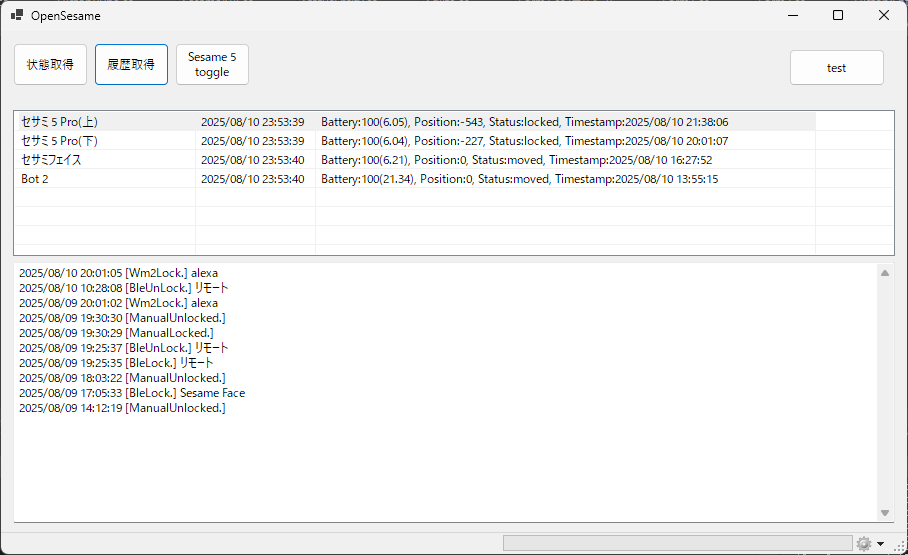Click the log line 19:25:35 BleLock リモート
908x555 pixels.
pyautogui.click(x=116, y=363)
